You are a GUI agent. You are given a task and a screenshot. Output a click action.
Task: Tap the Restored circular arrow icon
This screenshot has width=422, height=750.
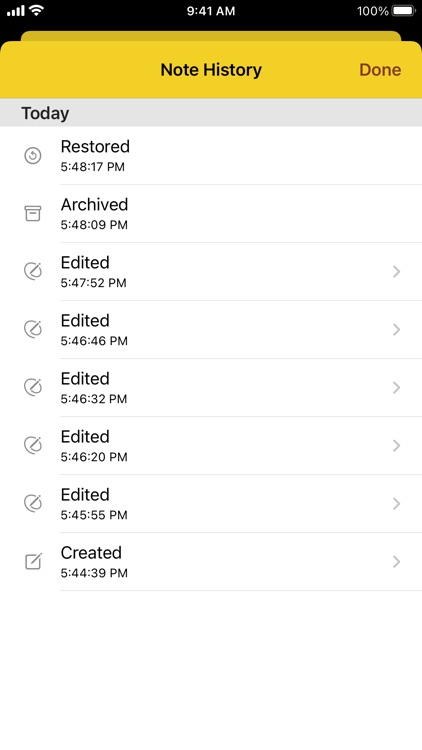tap(33, 156)
